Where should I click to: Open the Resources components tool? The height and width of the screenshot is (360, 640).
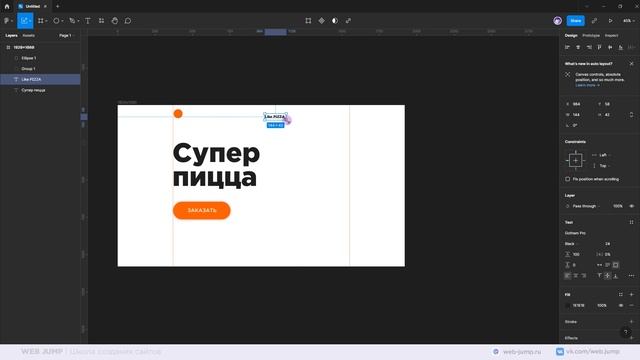101,20
